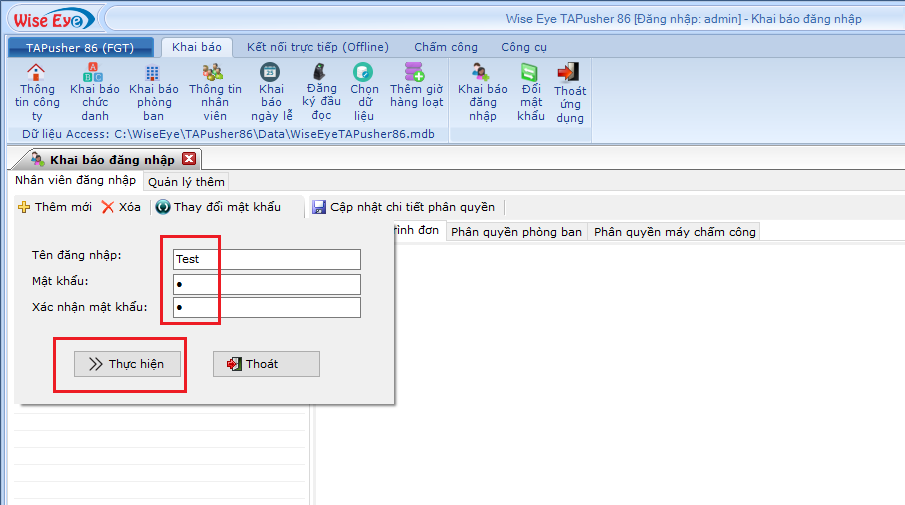Click Thêm giờ hàng loạt icon
Image resolution: width=905 pixels, height=505 pixels.
[415, 73]
